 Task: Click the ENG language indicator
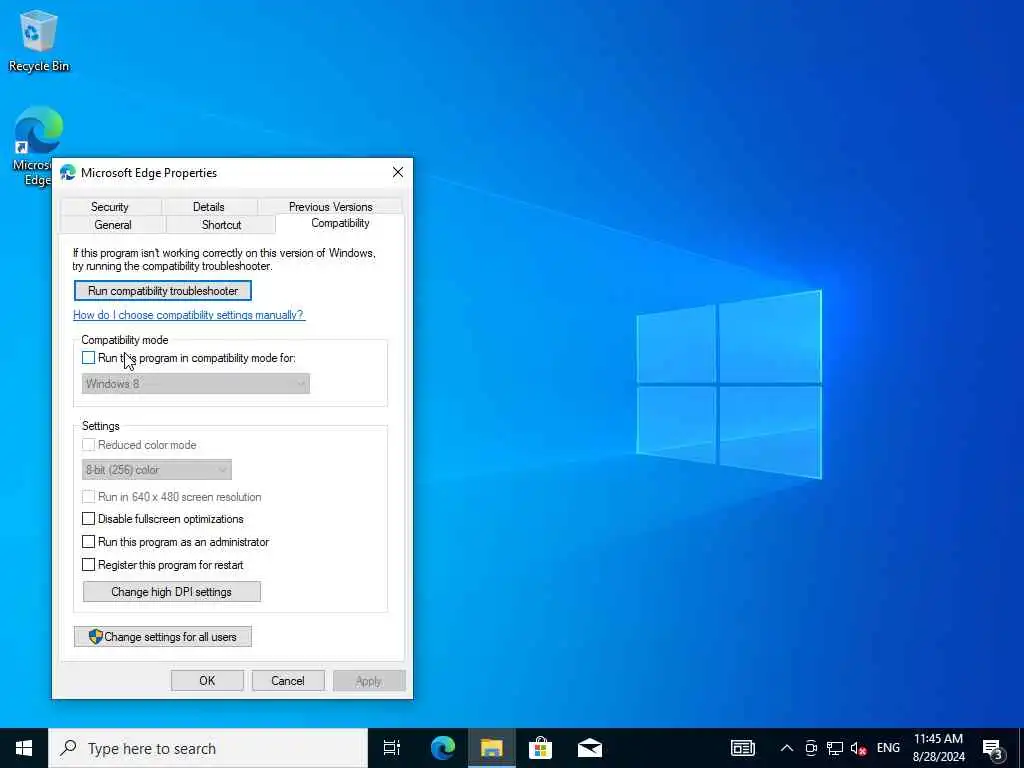tap(888, 748)
